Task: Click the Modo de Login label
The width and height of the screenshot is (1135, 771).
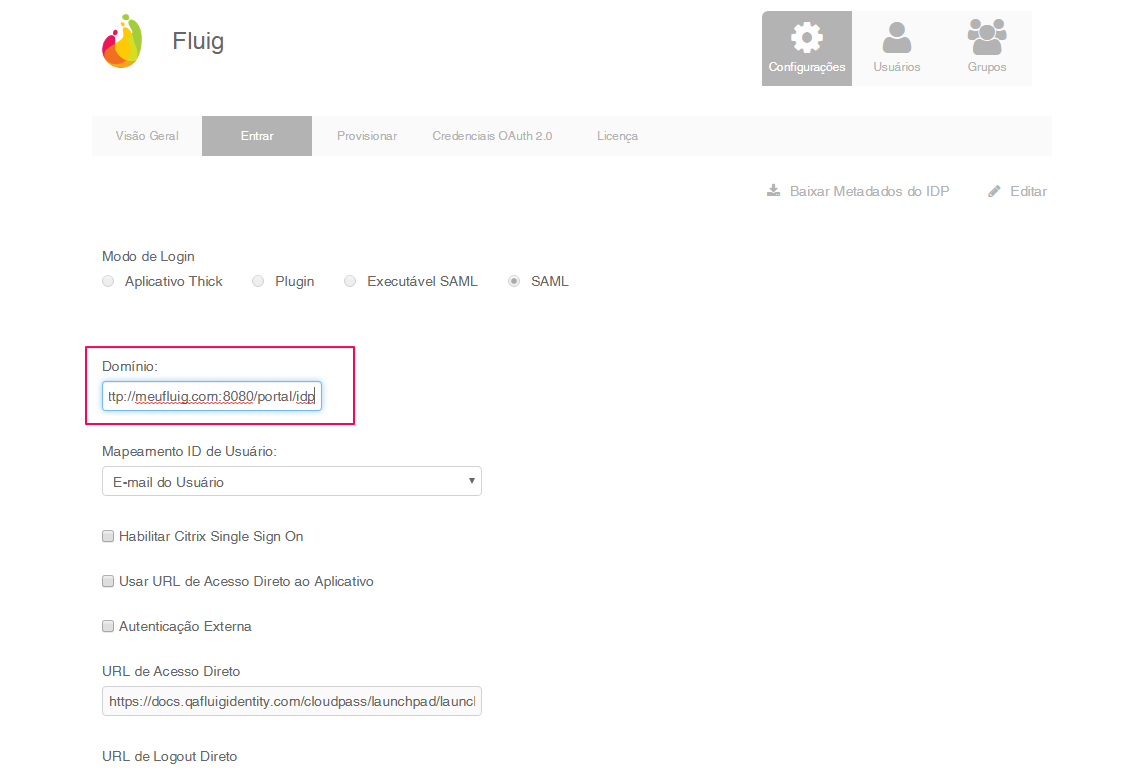Action: tap(148, 256)
